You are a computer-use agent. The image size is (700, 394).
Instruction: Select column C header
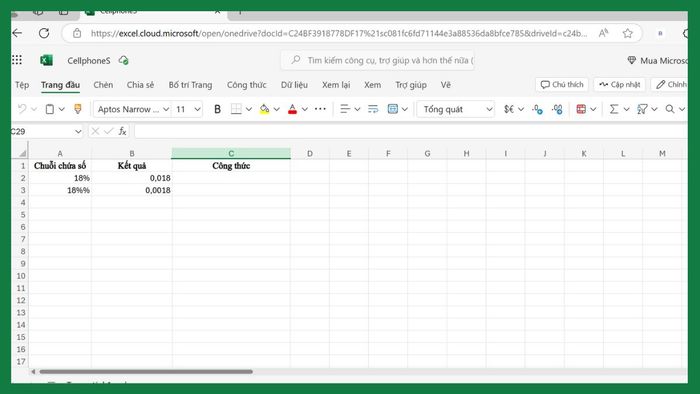(x=231, y=153)
